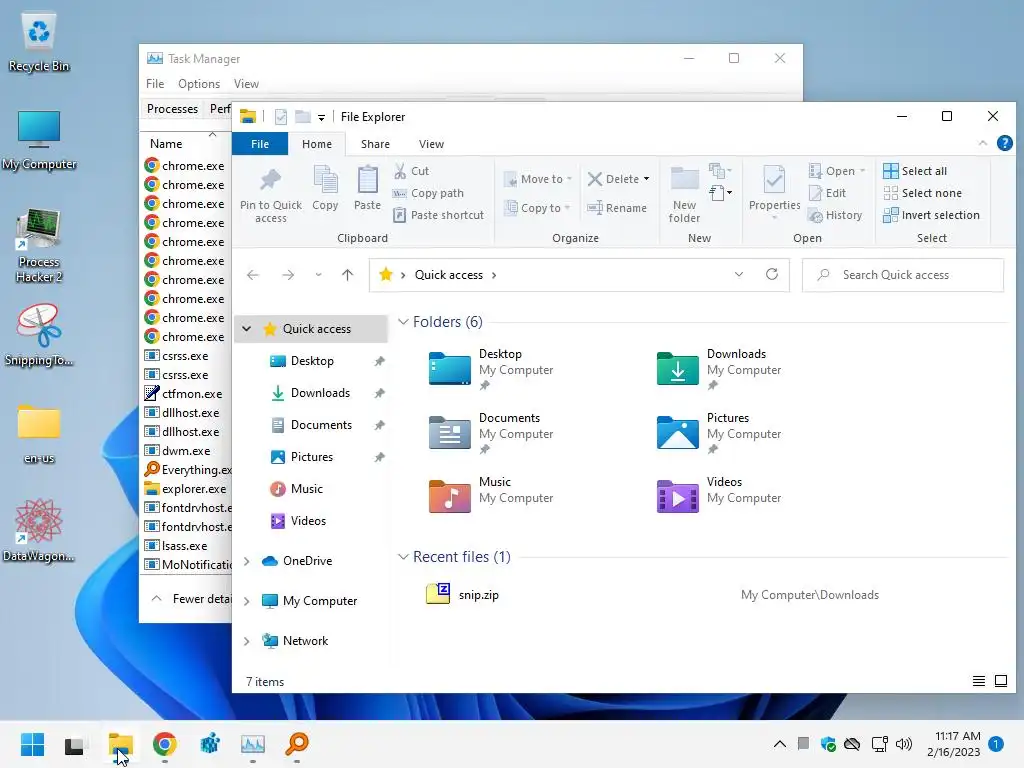Open address bar history dropdown

coord(739,274)
